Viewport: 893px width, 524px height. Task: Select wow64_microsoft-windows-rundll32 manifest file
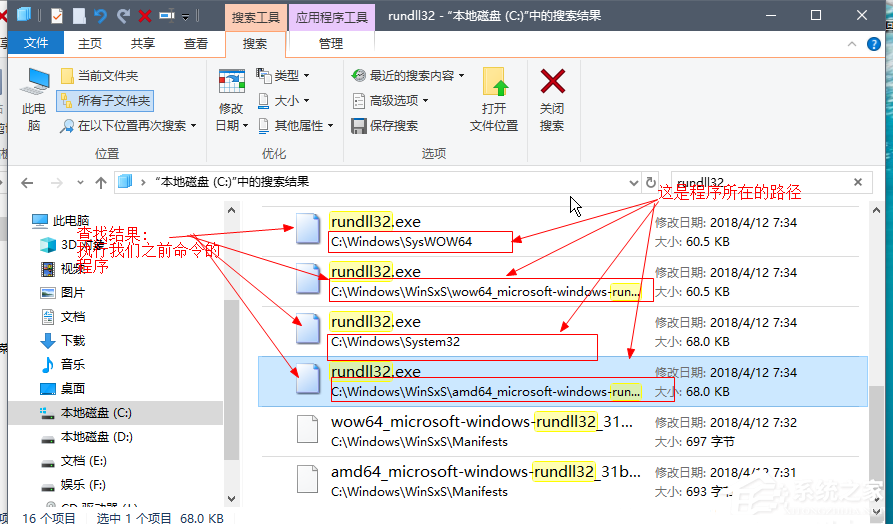point(563,431)
